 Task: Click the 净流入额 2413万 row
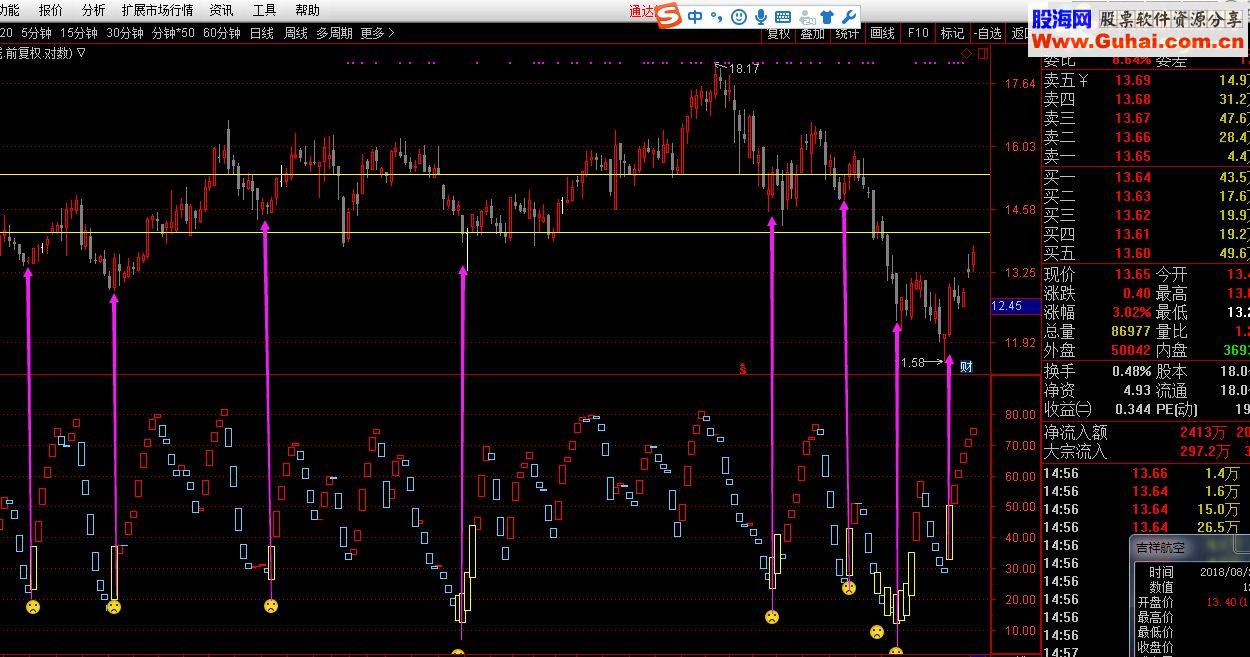click(x=1145, y=433)
